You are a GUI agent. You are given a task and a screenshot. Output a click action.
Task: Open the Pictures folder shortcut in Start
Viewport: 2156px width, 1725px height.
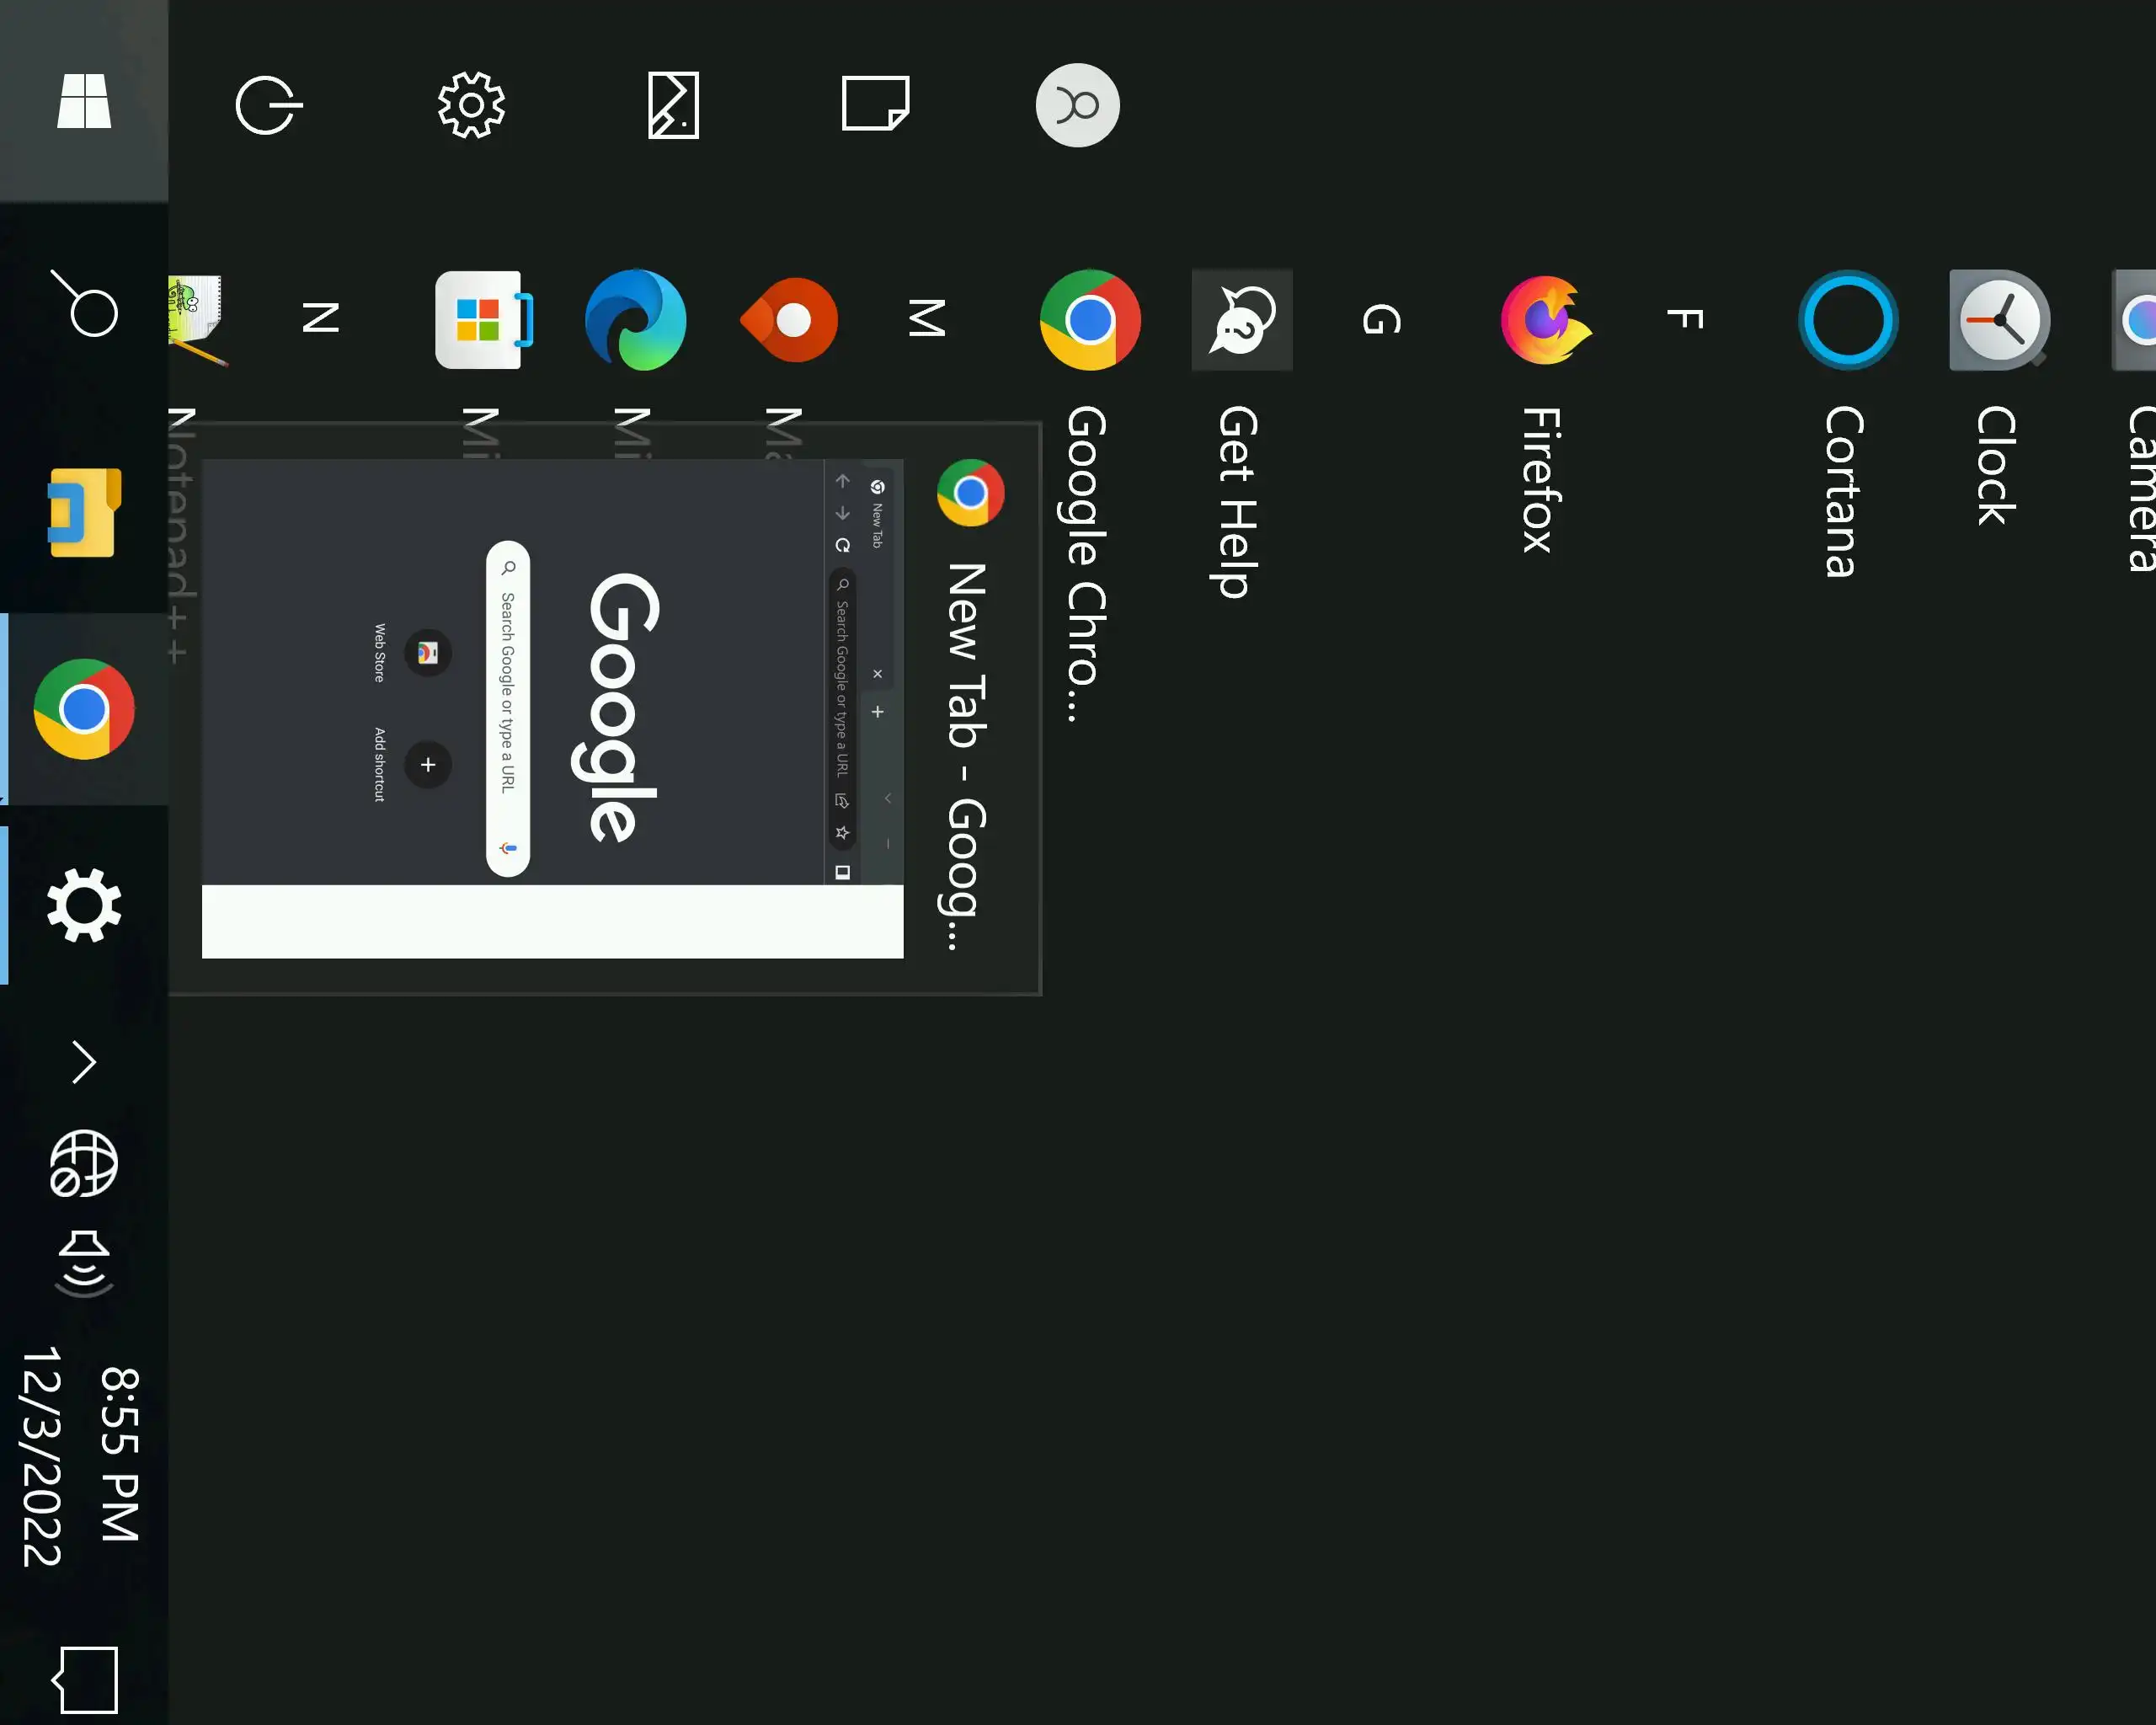click(x=673, y=105)
